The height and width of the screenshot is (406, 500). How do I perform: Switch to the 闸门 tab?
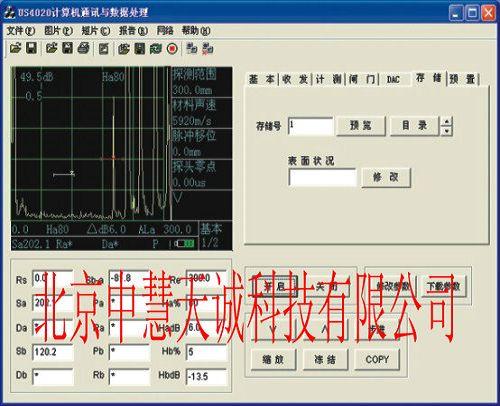click(362, 79)
